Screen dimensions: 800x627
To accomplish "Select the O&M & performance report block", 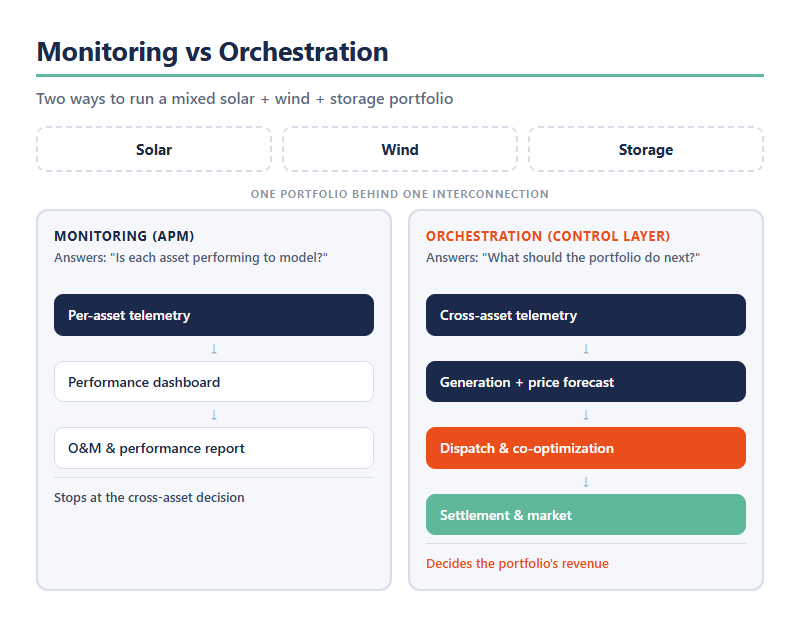I will tap(214, 448).
